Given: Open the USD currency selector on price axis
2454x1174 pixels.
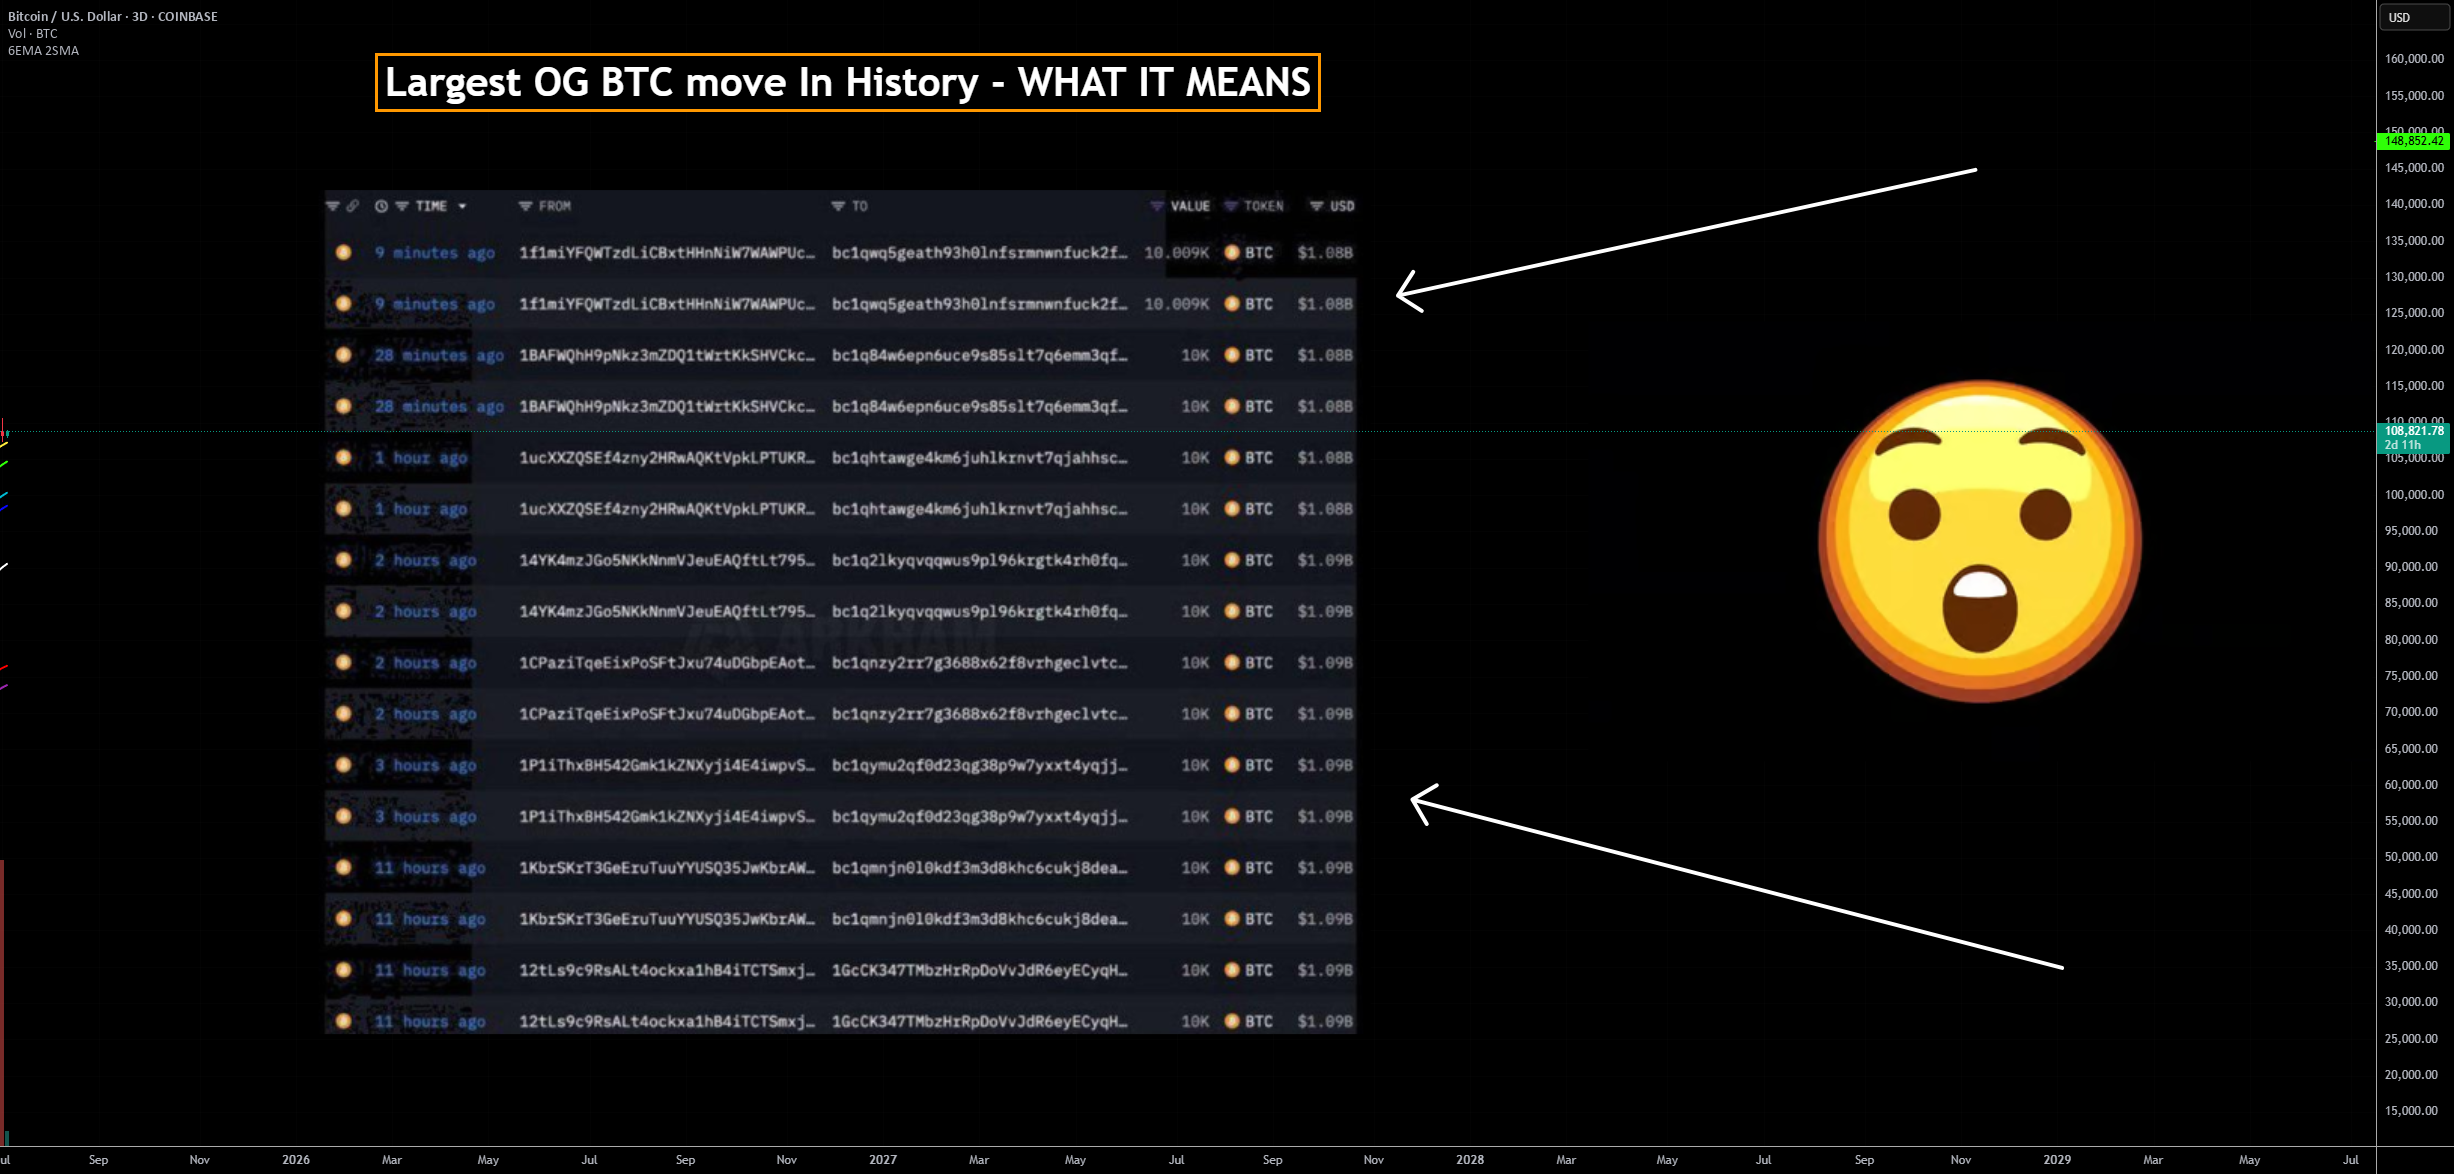Looking at the screenshot, I should (x=2413, y=17).
